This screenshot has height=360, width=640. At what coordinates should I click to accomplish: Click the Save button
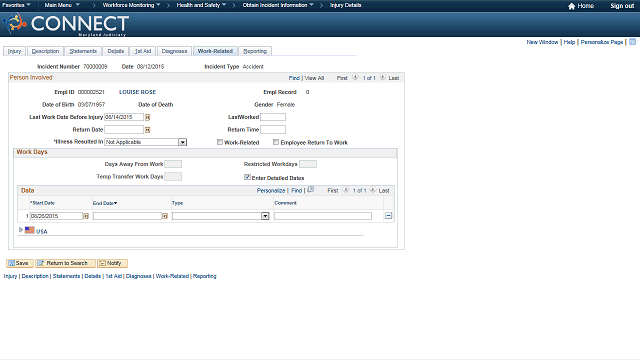click(20, 263)
